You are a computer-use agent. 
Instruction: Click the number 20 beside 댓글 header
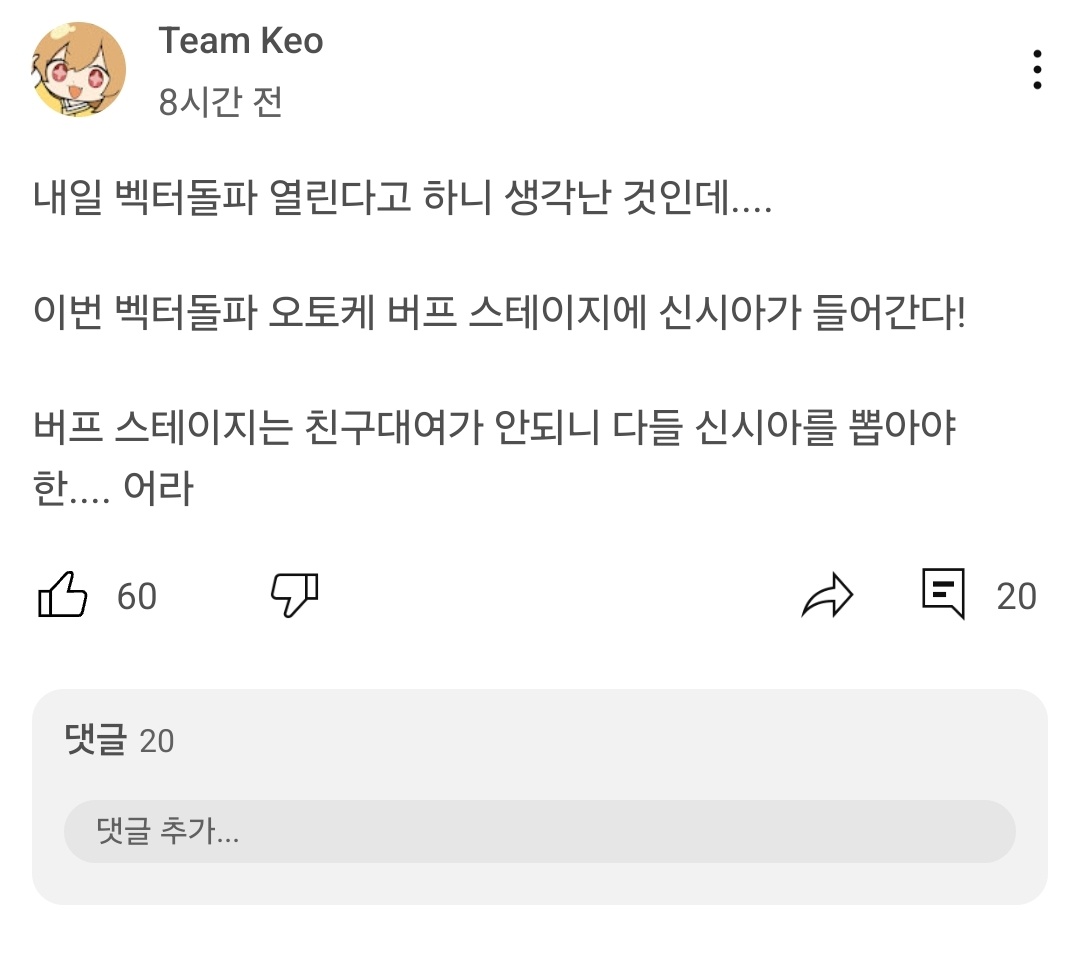[157, 741]
